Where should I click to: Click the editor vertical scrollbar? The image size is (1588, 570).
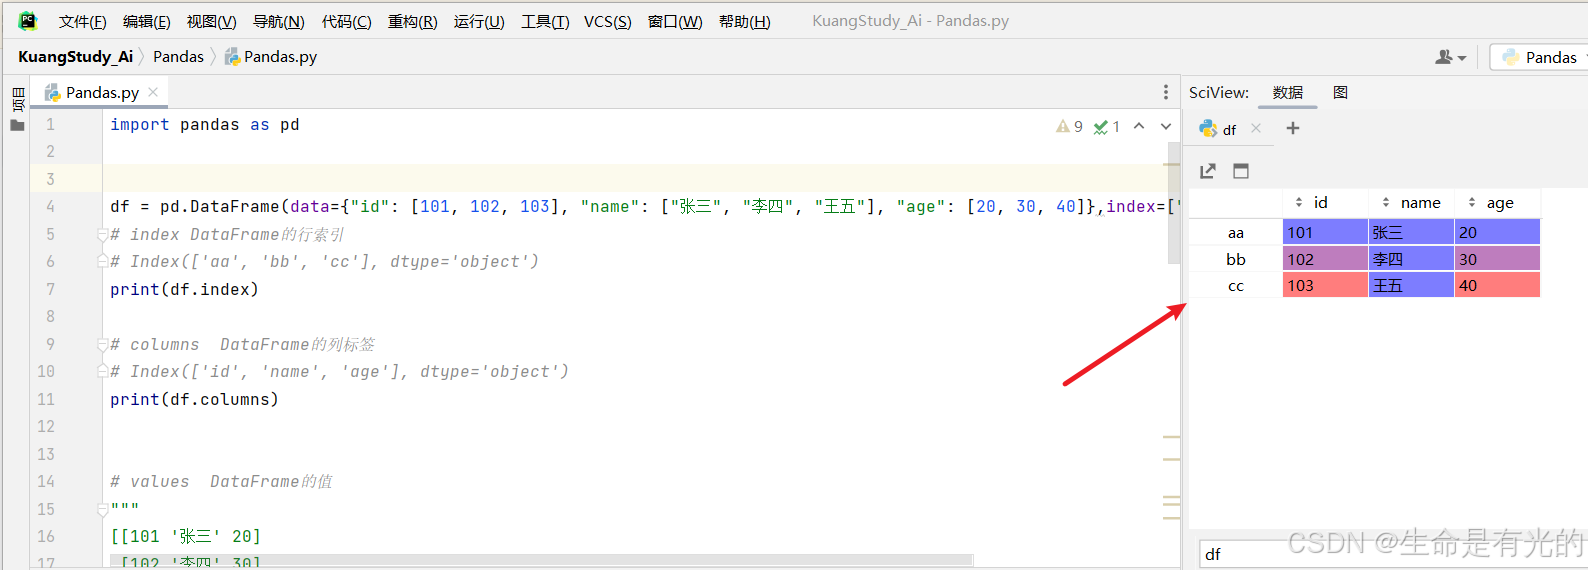point(1174,204)
